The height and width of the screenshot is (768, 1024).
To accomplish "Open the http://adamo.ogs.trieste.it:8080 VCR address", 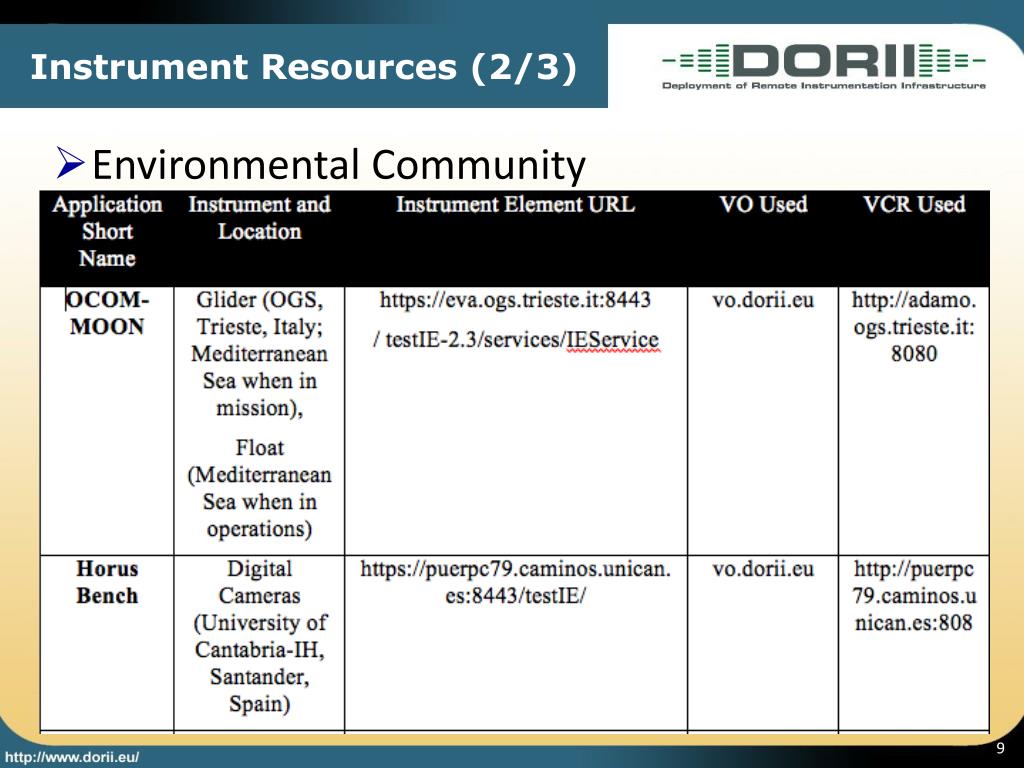I will tap(914, 327).
